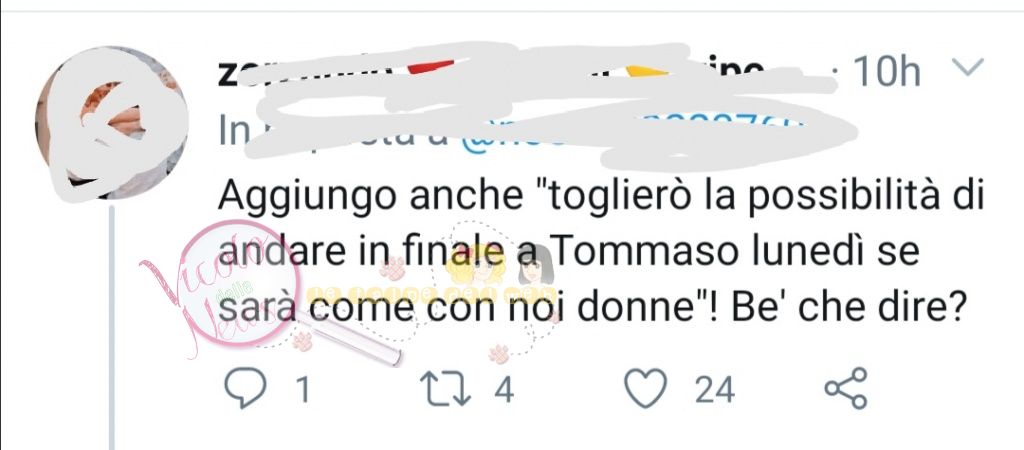Like the tweet with the heart icon
The width and height of the screenshot is (1024, 450).
[x=646, y=388]
